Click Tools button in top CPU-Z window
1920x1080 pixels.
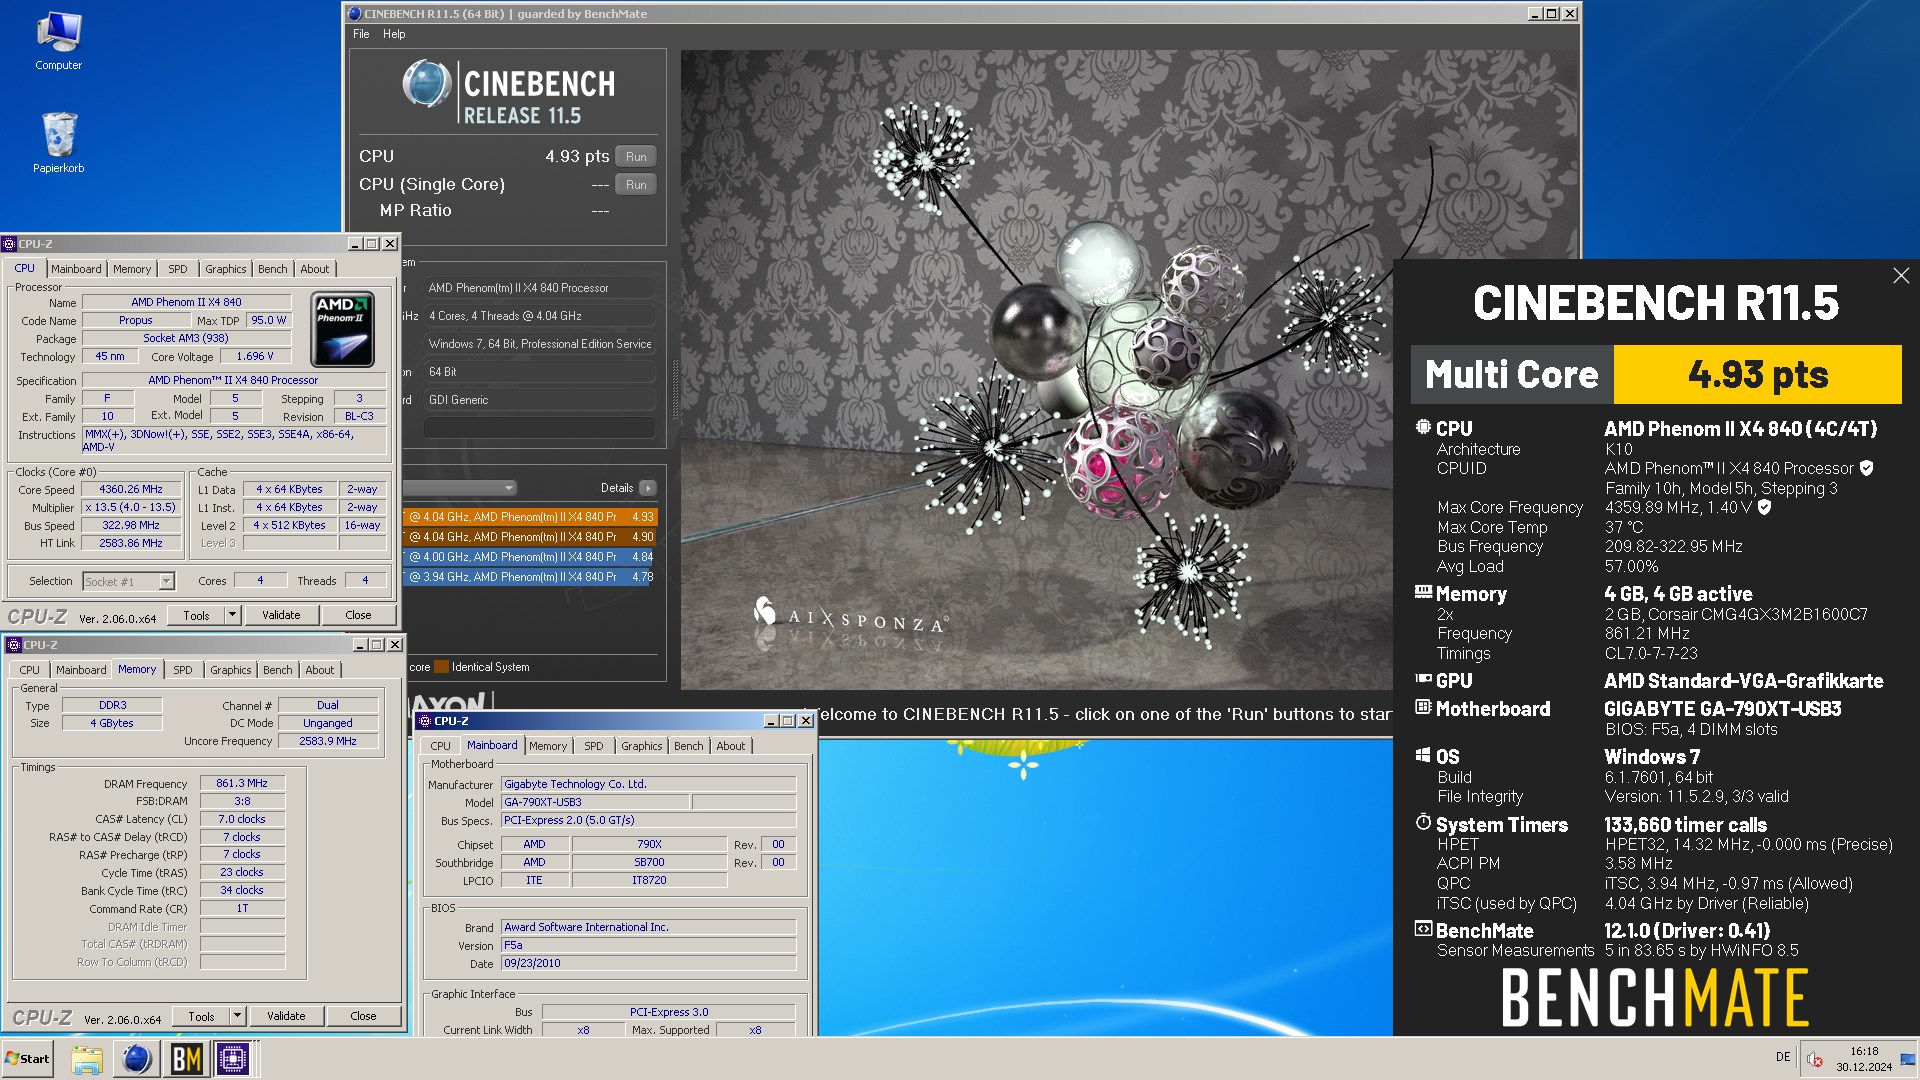pyautogui.click(x=197, y=615)
